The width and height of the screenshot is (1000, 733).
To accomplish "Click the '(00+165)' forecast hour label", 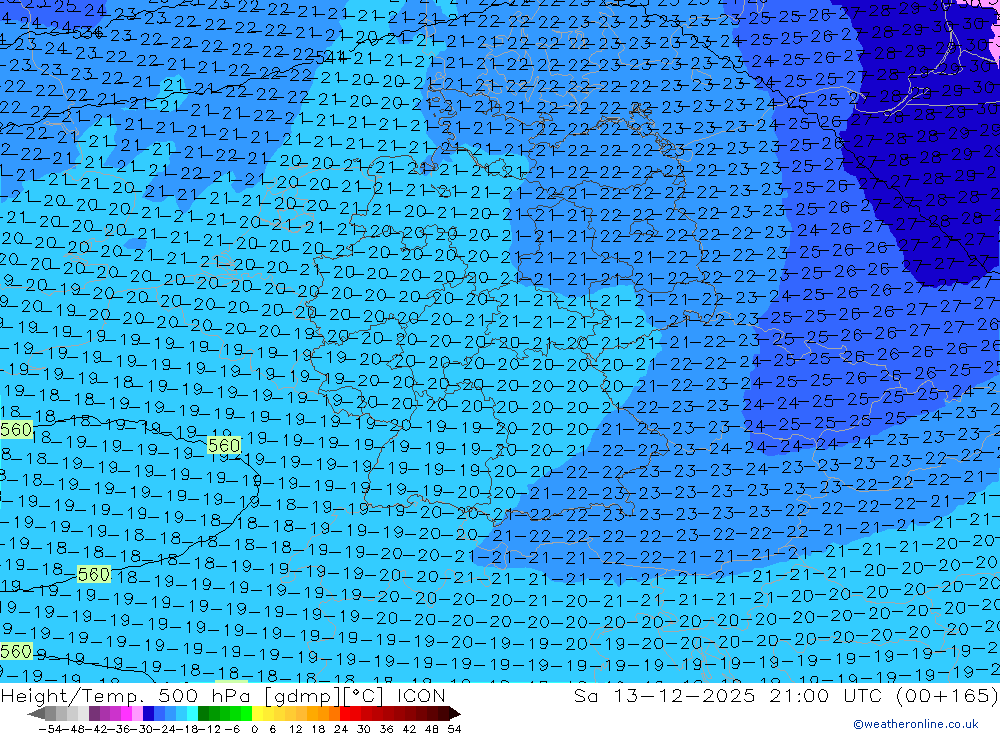I will (946, 695).
